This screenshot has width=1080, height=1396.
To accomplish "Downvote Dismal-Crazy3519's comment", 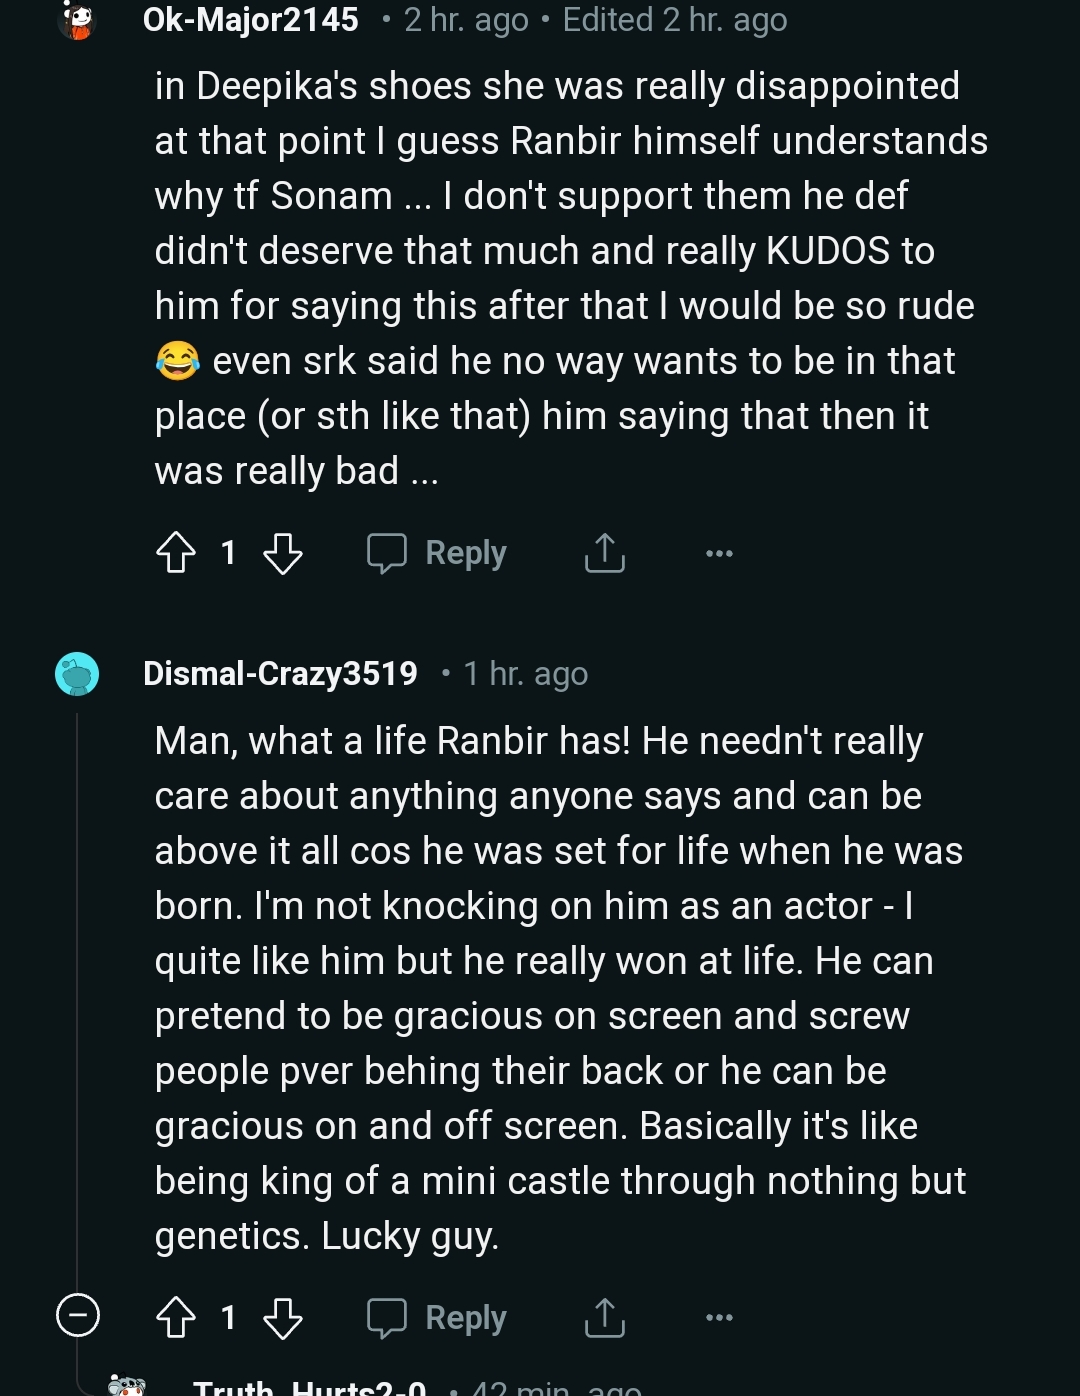I will pos(282,1317).
